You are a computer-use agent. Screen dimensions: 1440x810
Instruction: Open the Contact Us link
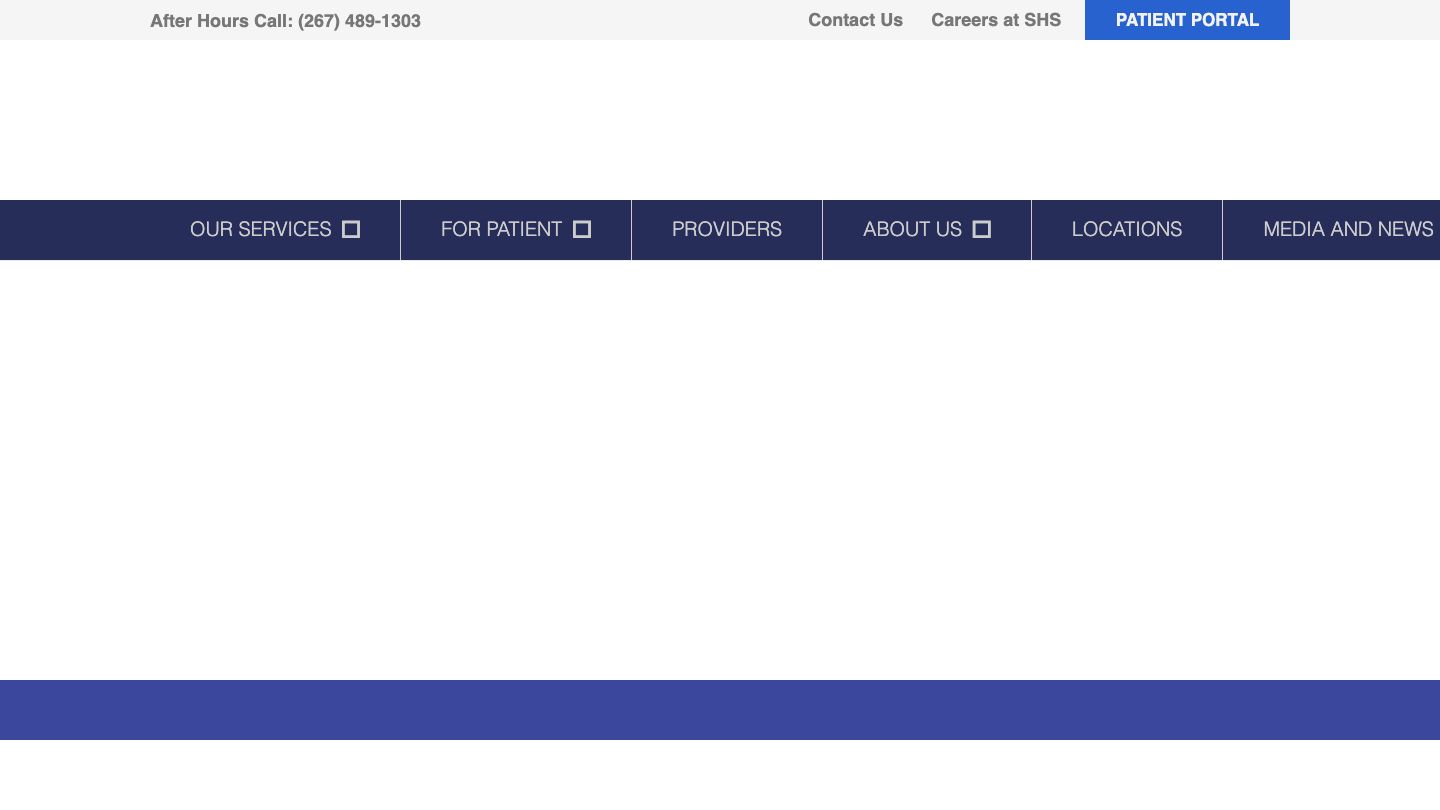pos(855,20)
